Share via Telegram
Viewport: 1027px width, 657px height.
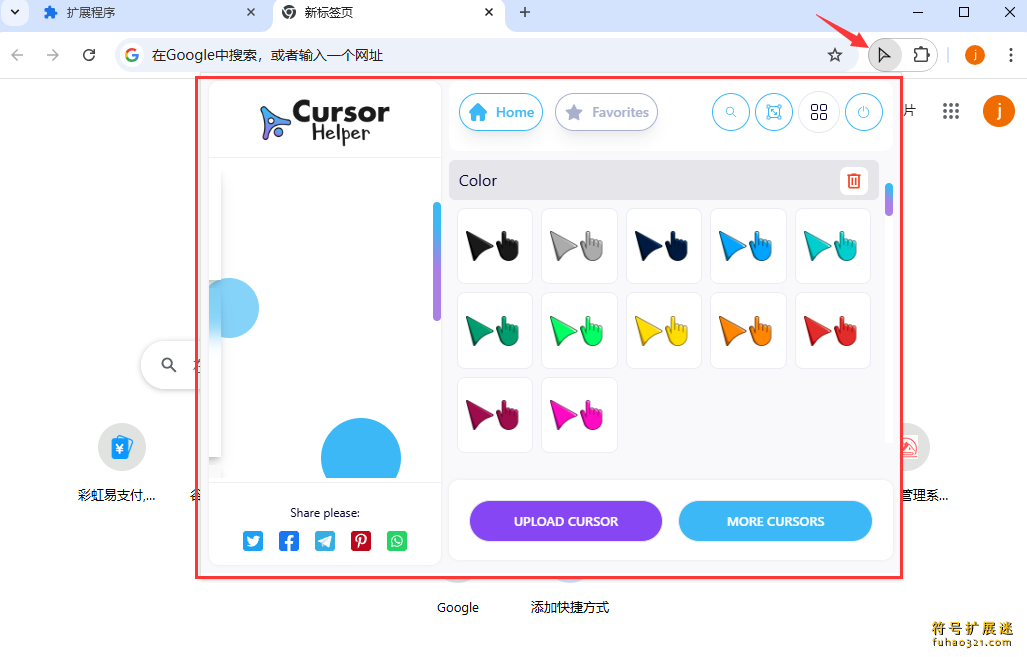325,541
